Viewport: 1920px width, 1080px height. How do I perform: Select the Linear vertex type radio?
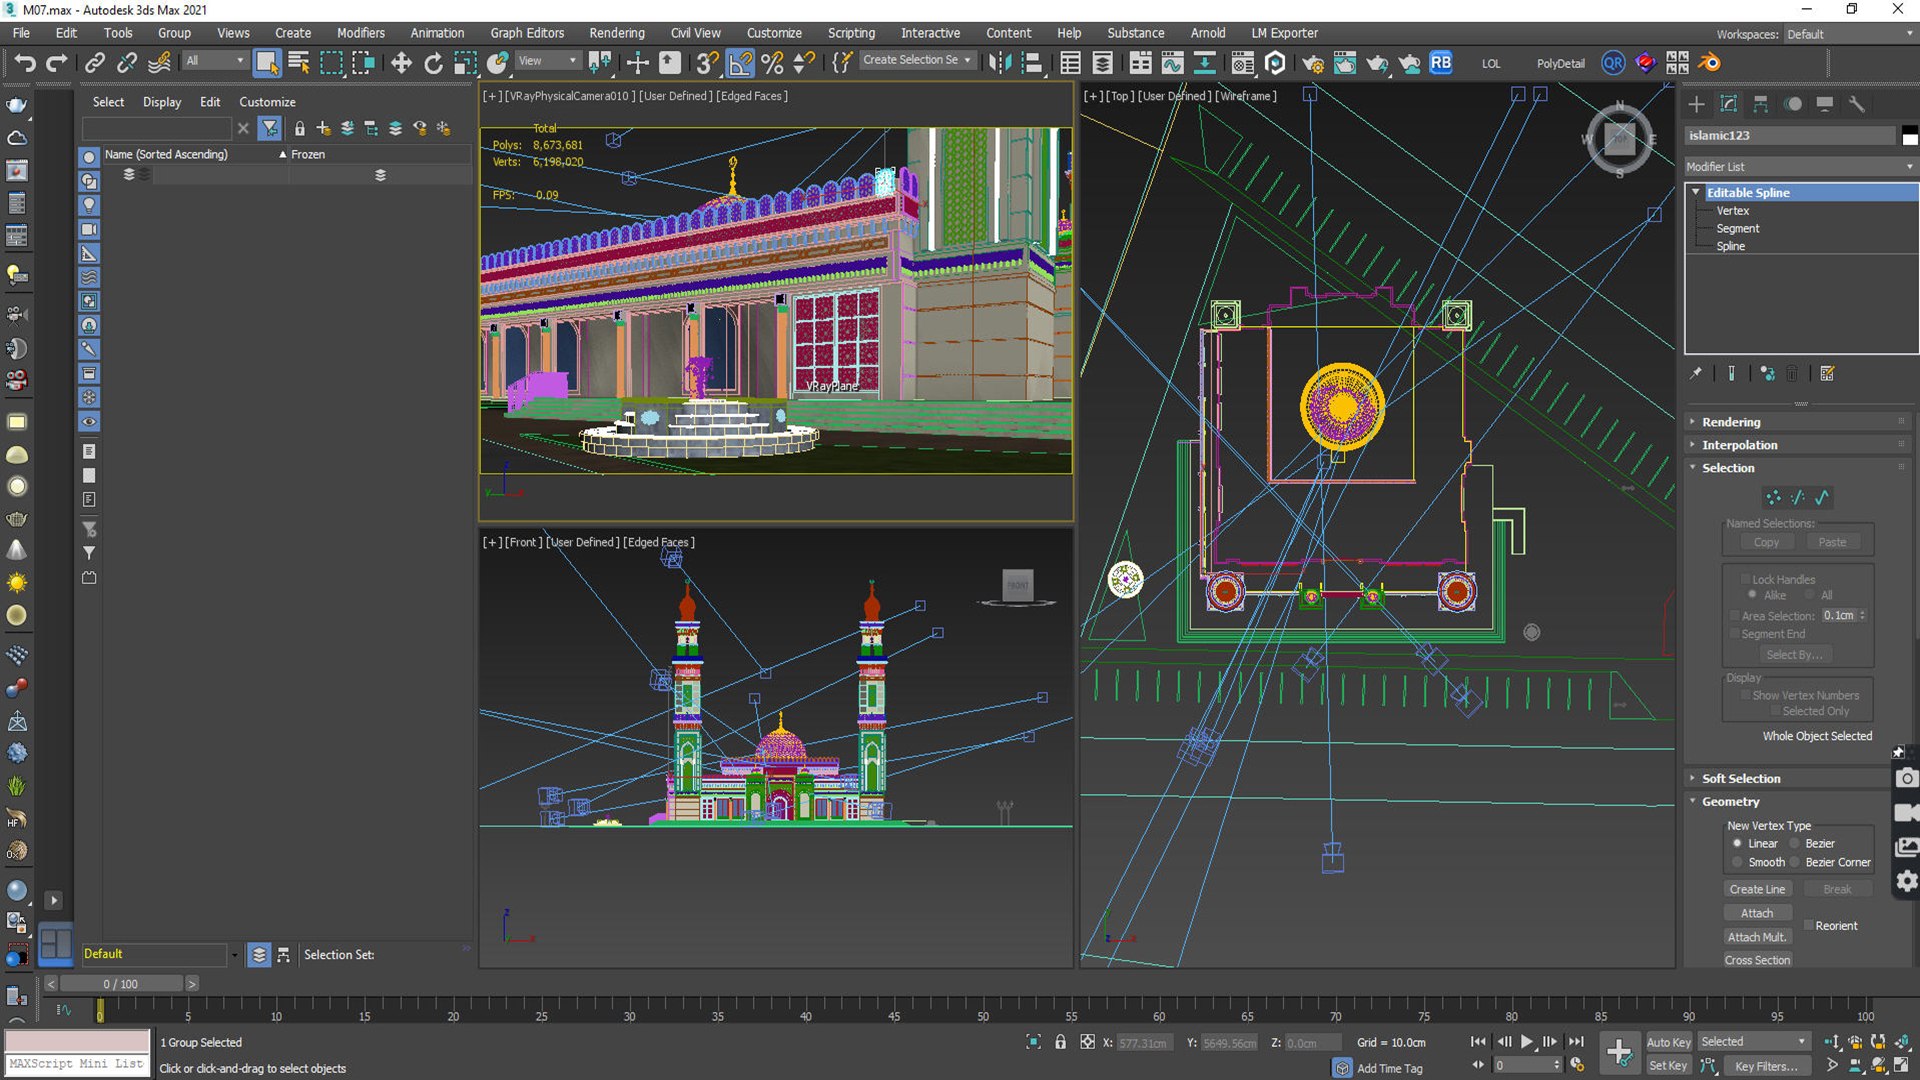1737,843
